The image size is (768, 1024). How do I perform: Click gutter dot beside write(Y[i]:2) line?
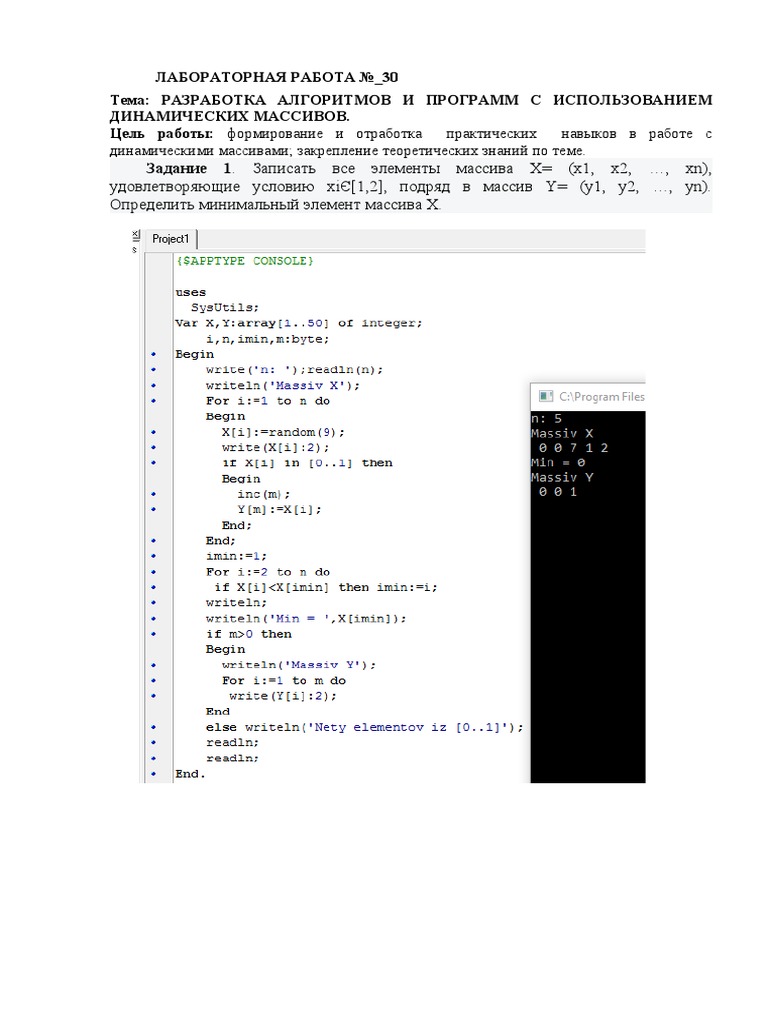(x=154, y=696)
